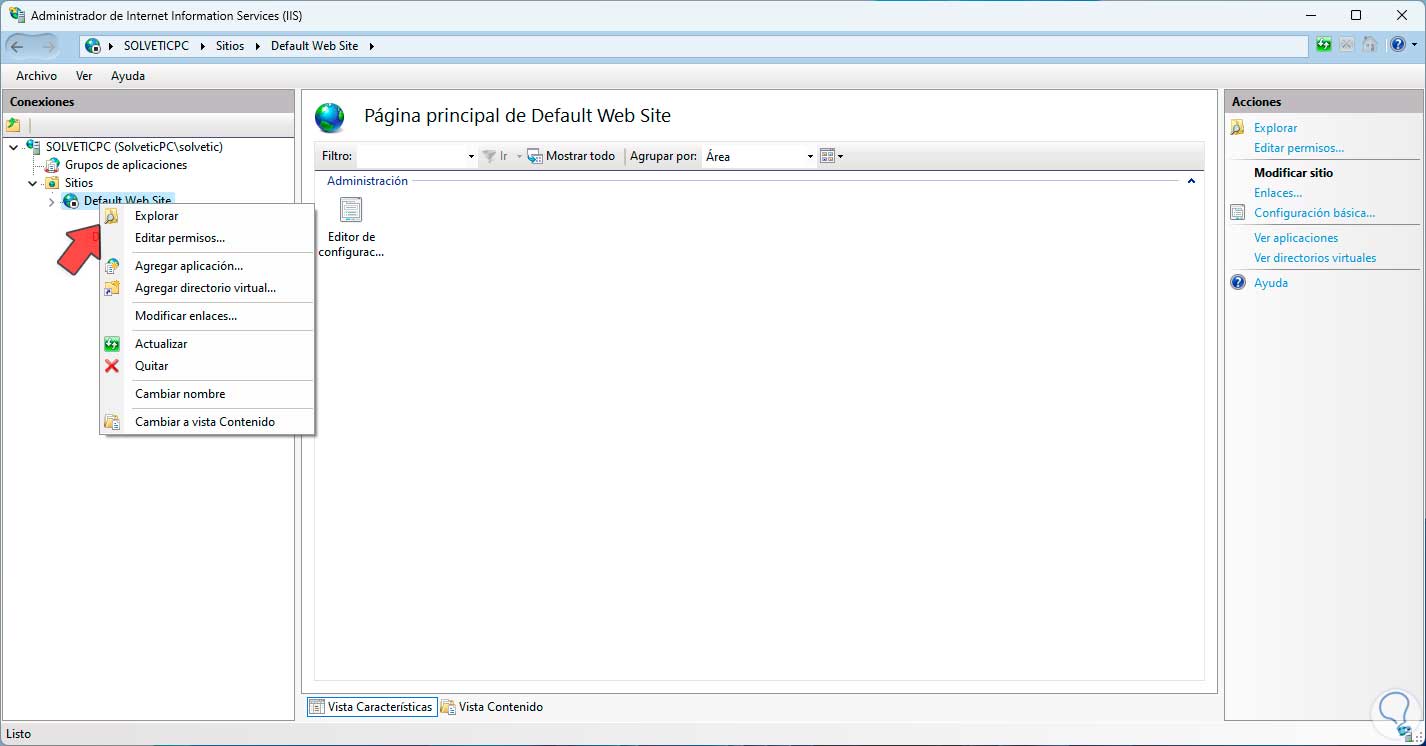Viewport: 1426px width, 746px height.
Task: Click Default Web Site in the address breadcrumb
Action: (x=314, y=46)
